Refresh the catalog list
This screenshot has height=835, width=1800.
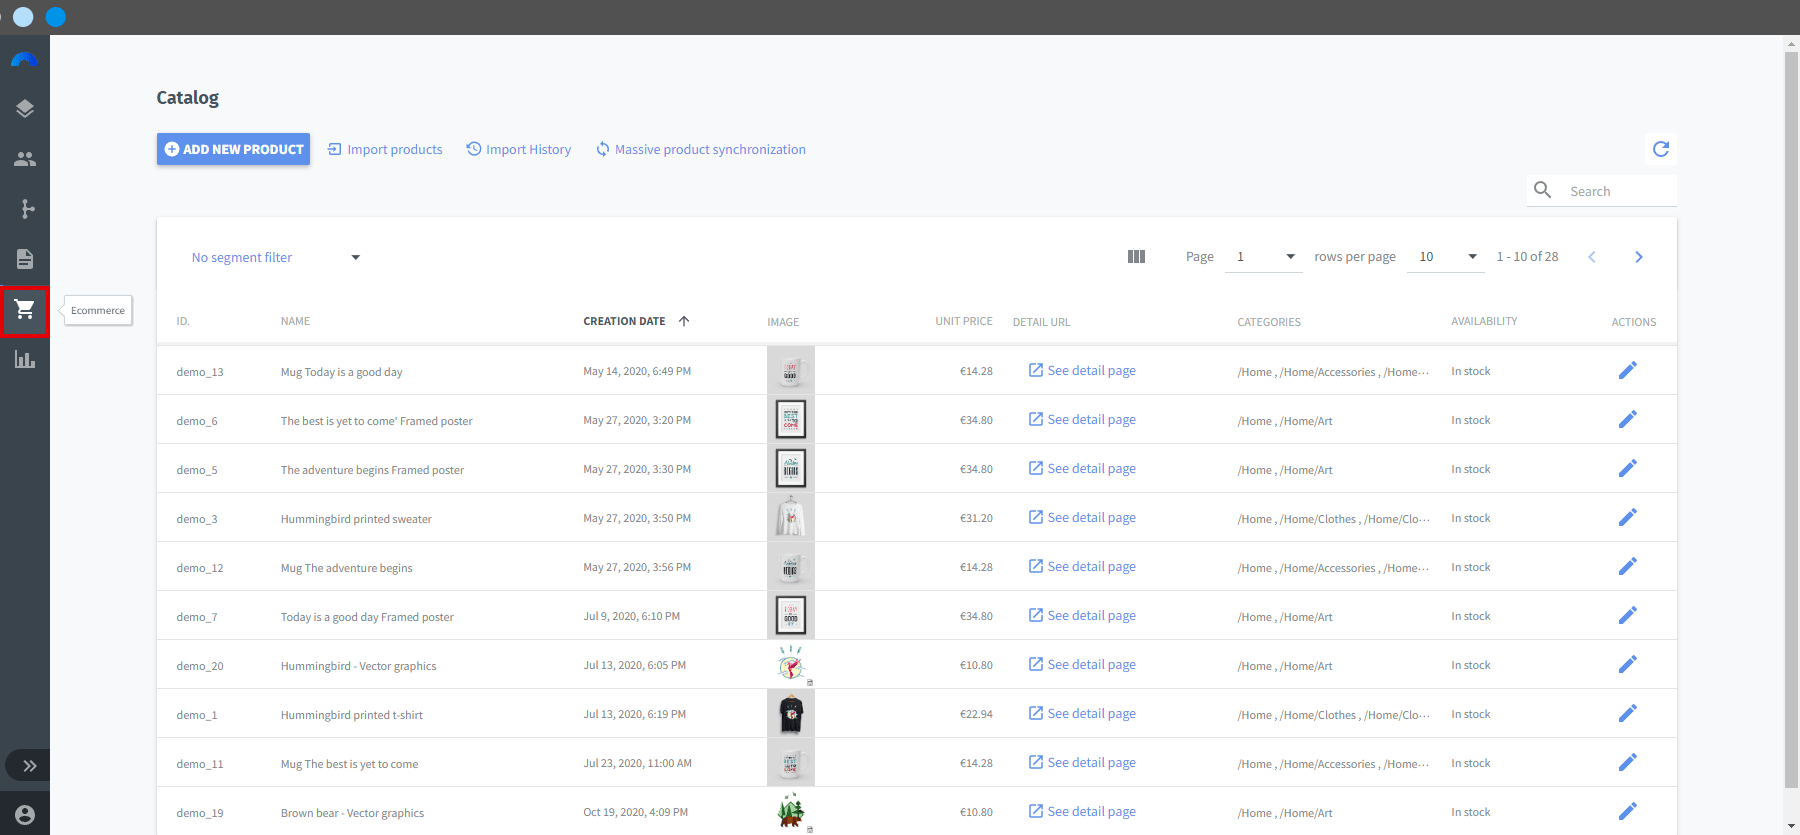pos(1661,149)
